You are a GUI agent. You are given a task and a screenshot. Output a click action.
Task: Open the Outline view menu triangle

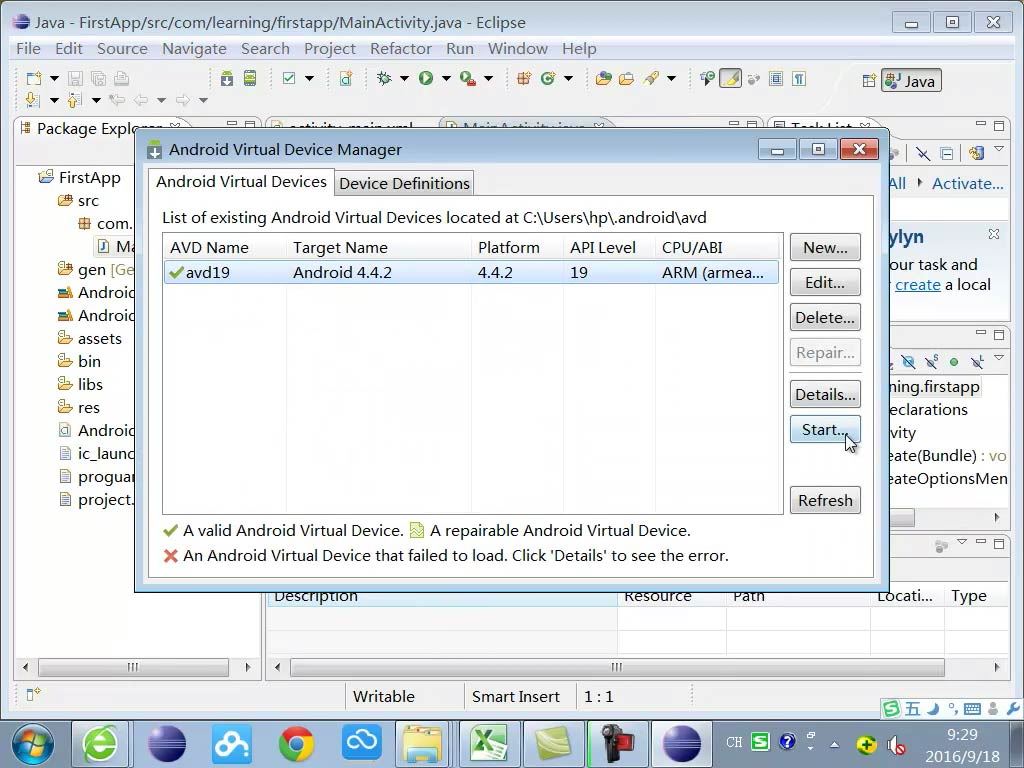click(999, 358)
